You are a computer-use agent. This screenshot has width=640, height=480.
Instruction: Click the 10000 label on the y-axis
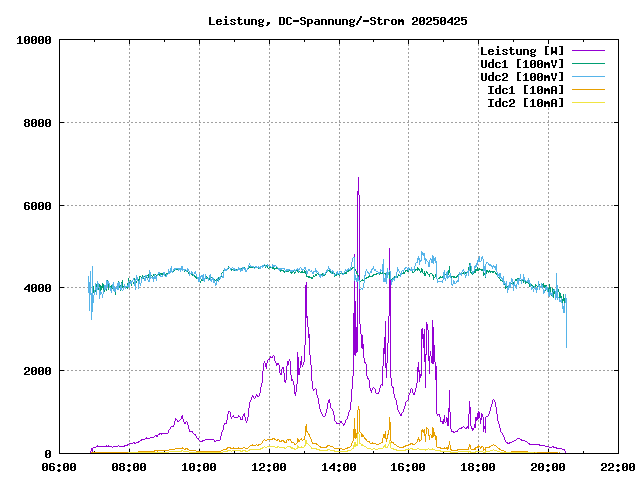[32, 40]
